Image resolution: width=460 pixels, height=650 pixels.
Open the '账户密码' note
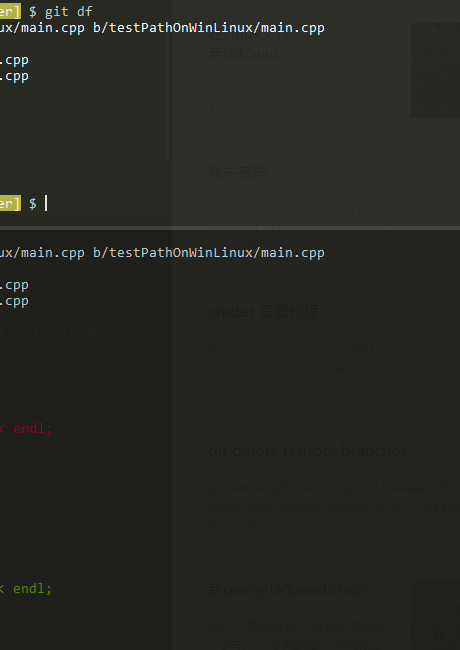point(238,172)
